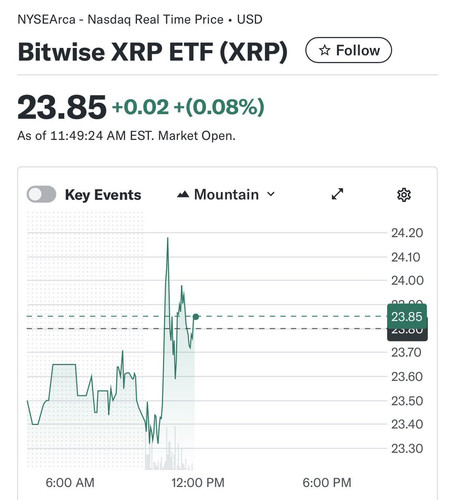The height and width of the screenshot is (500, 455).
Task: Expand the chevron next to Mountain
Action: pyautogui.click(x=271, y=194)
